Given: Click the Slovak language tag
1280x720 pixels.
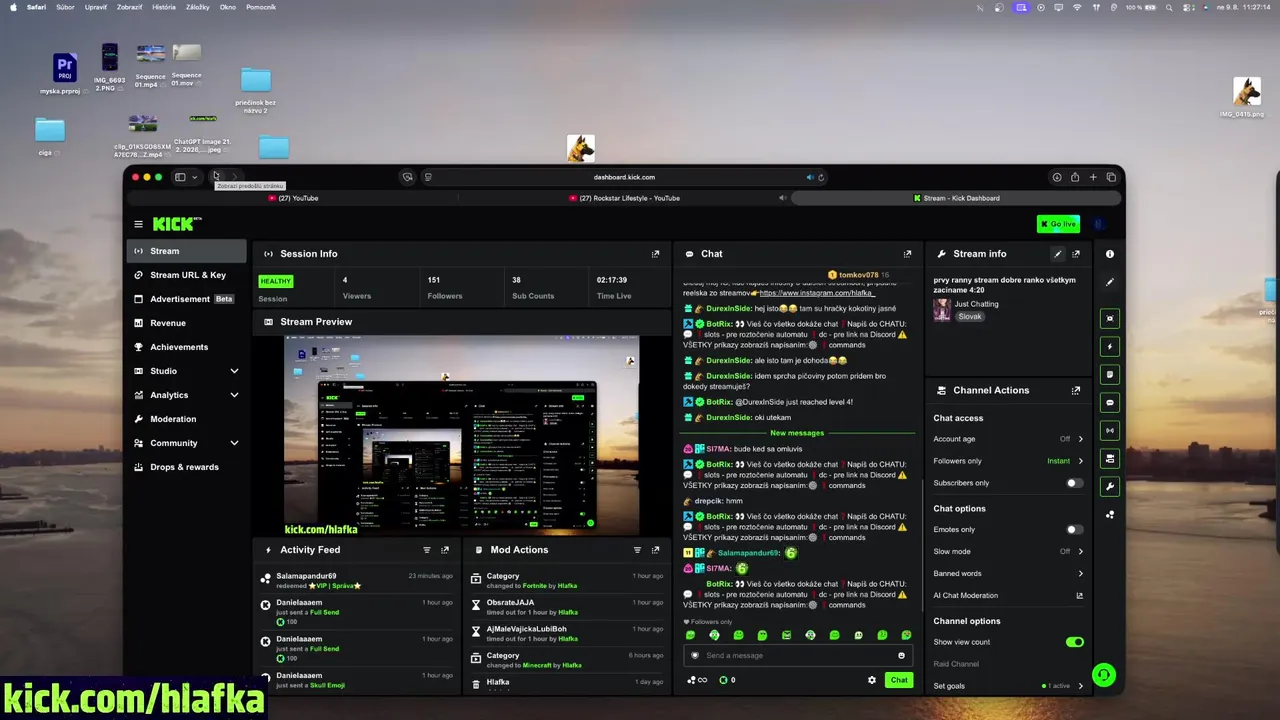Looking at the screenshot, I should pyautogui.click(x=970, y=316).
